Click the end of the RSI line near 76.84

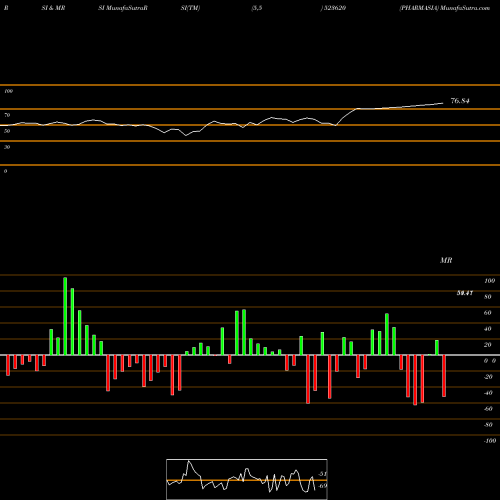[443, 103]
